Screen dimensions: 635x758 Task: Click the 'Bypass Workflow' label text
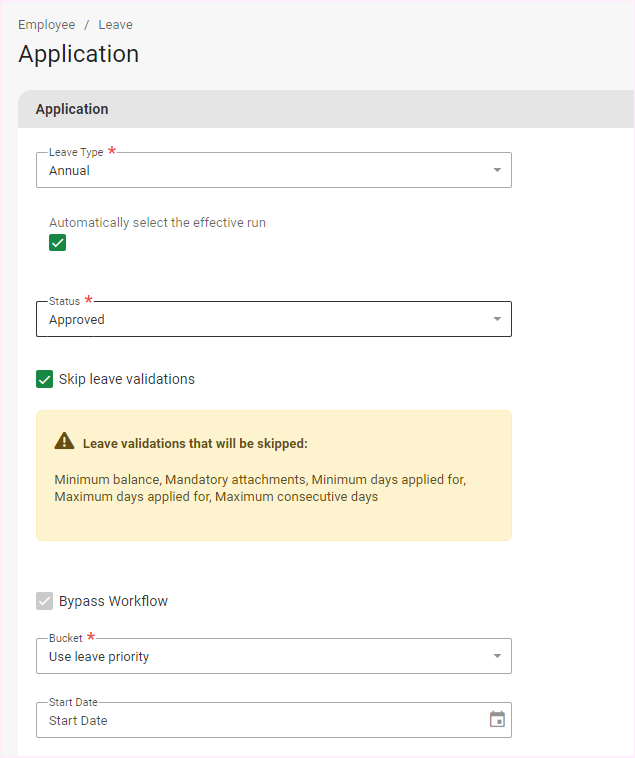click(x=113, y=601)
